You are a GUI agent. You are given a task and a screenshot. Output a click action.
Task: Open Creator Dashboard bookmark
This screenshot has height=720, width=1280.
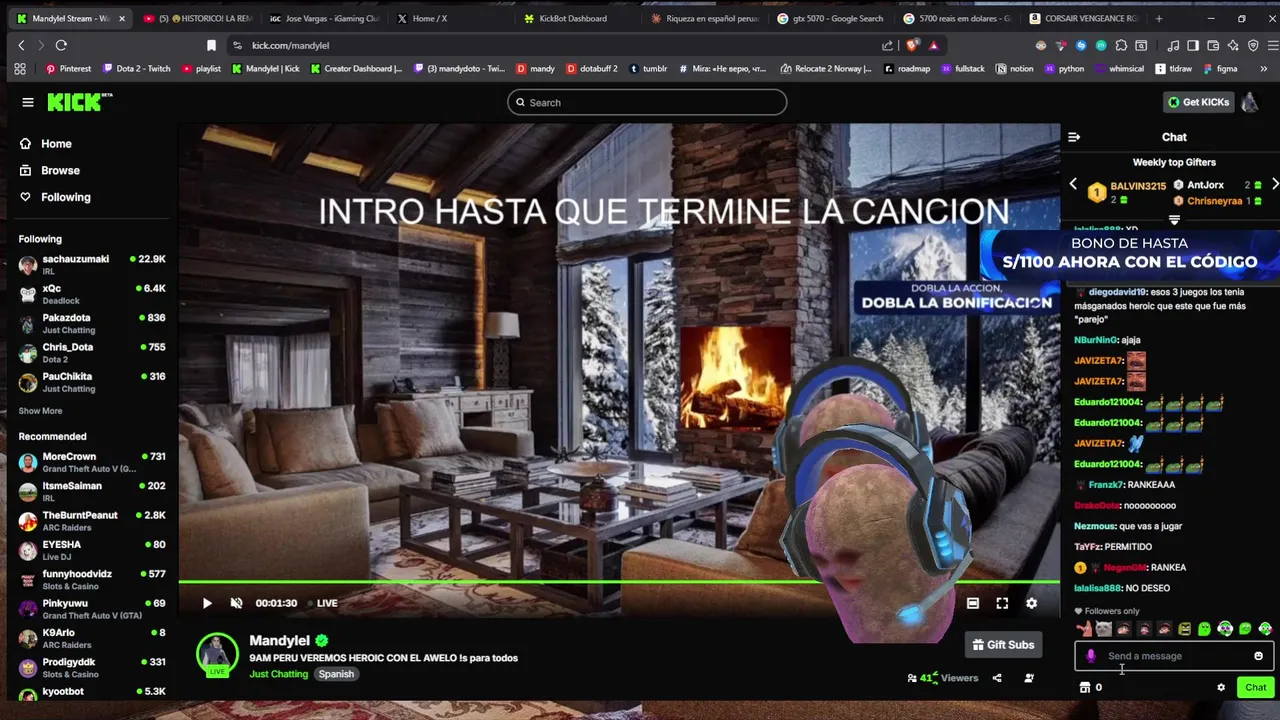point(356,69)
